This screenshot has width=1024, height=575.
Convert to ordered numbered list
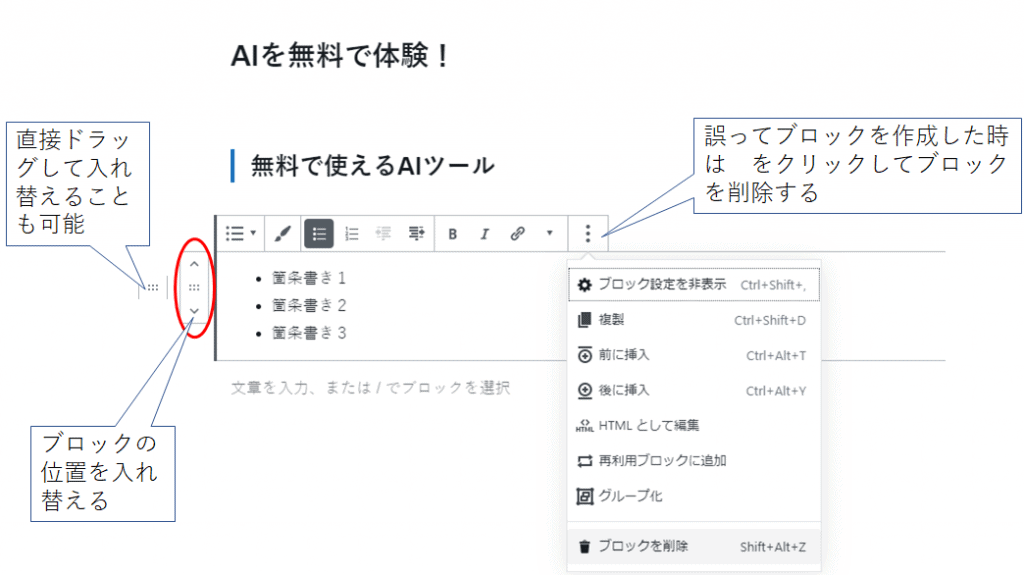pyautogui.click(x=351, y=234)
